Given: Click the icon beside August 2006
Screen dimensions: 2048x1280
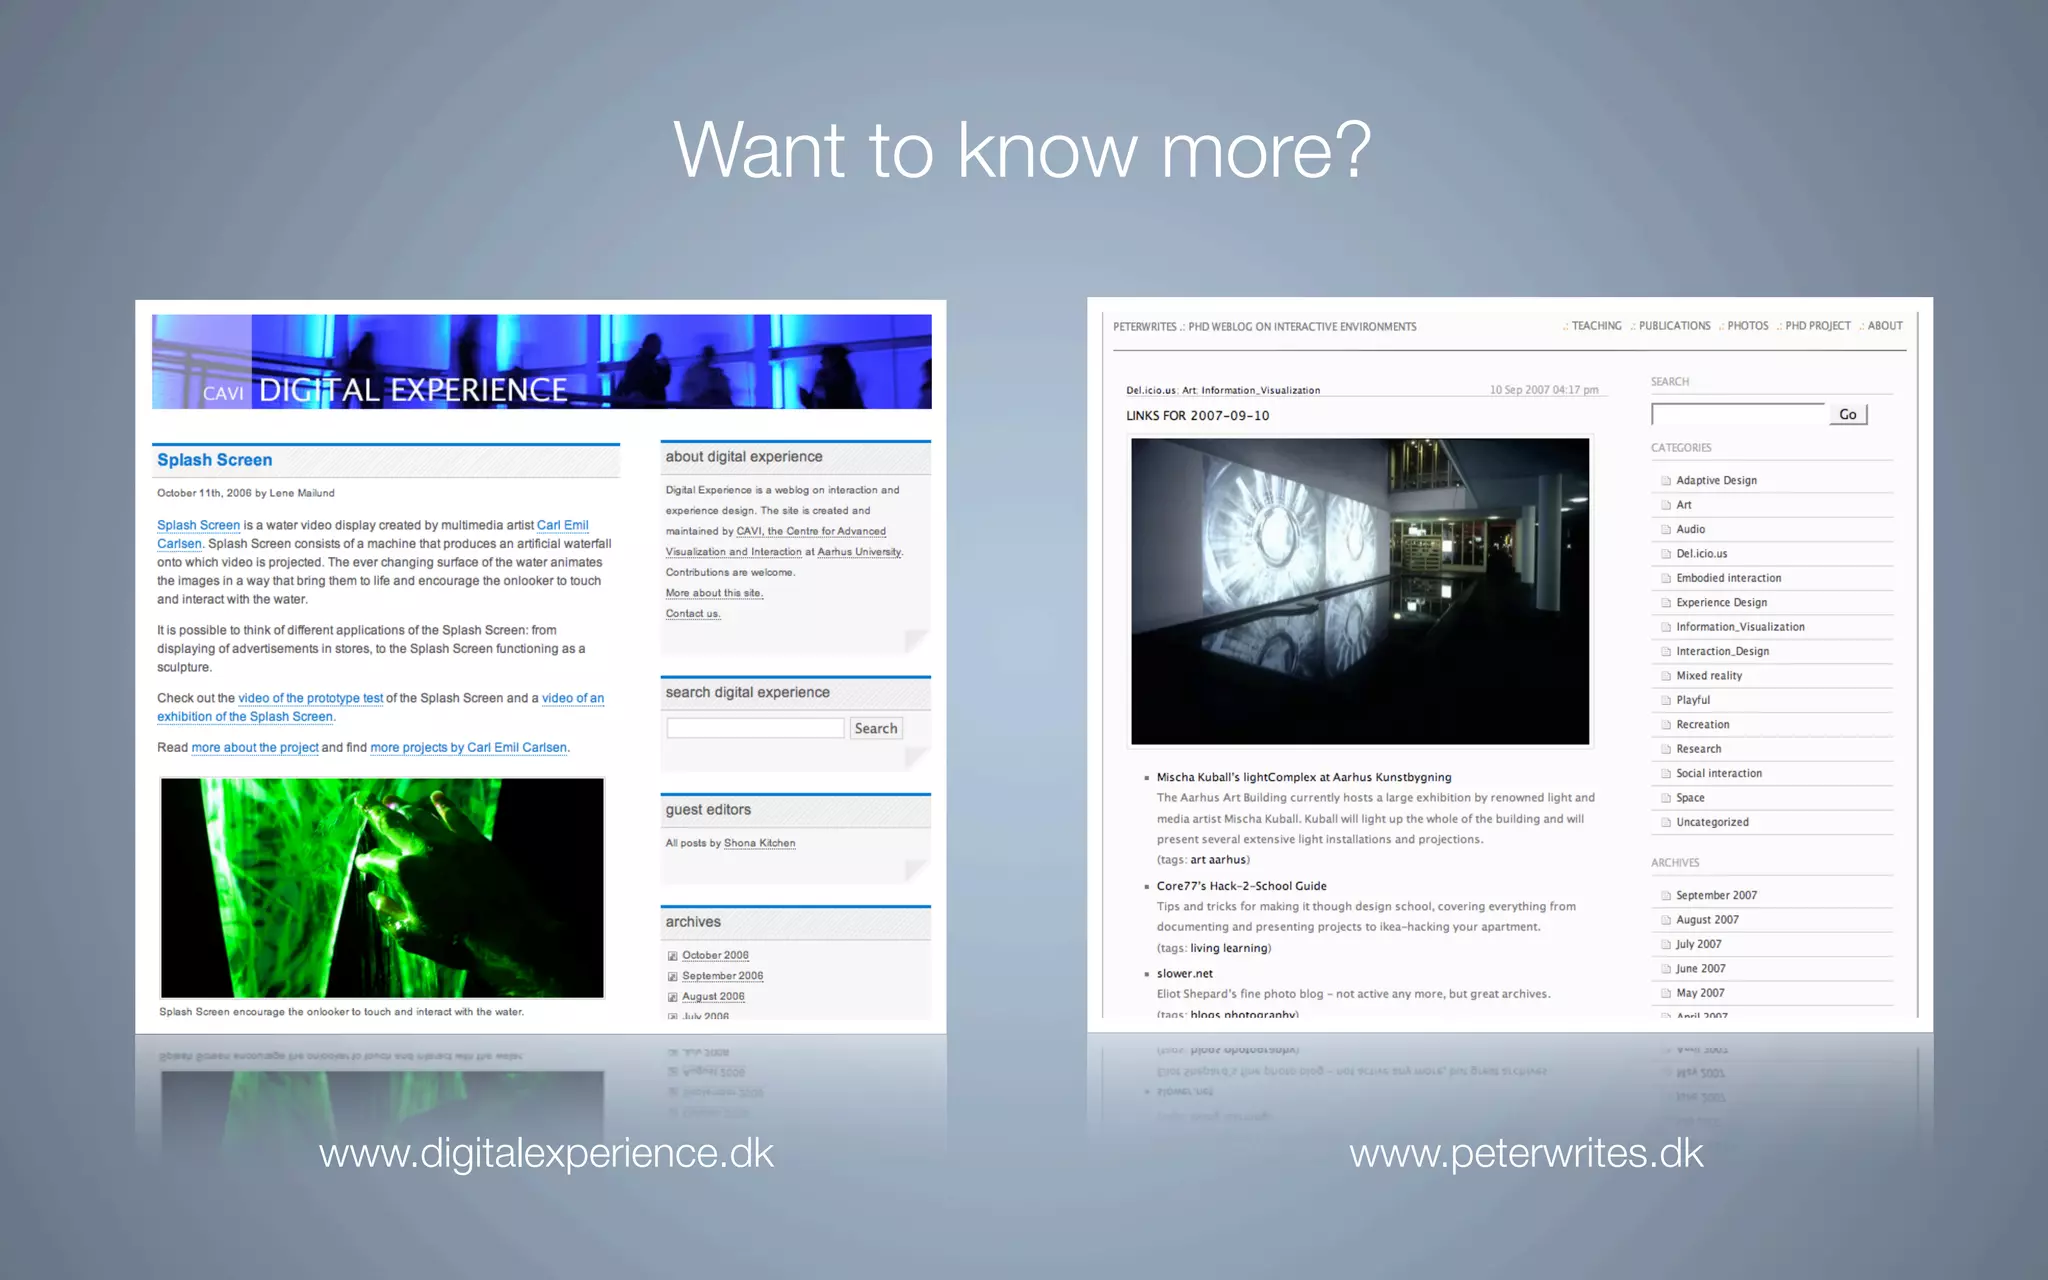Looking at the screenshot, I should coord(673,997).
